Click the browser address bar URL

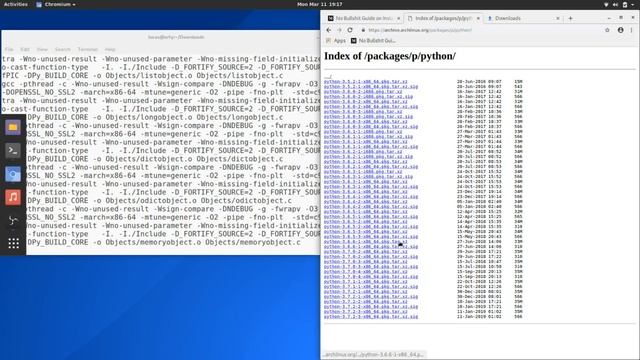tap(420, 30)
